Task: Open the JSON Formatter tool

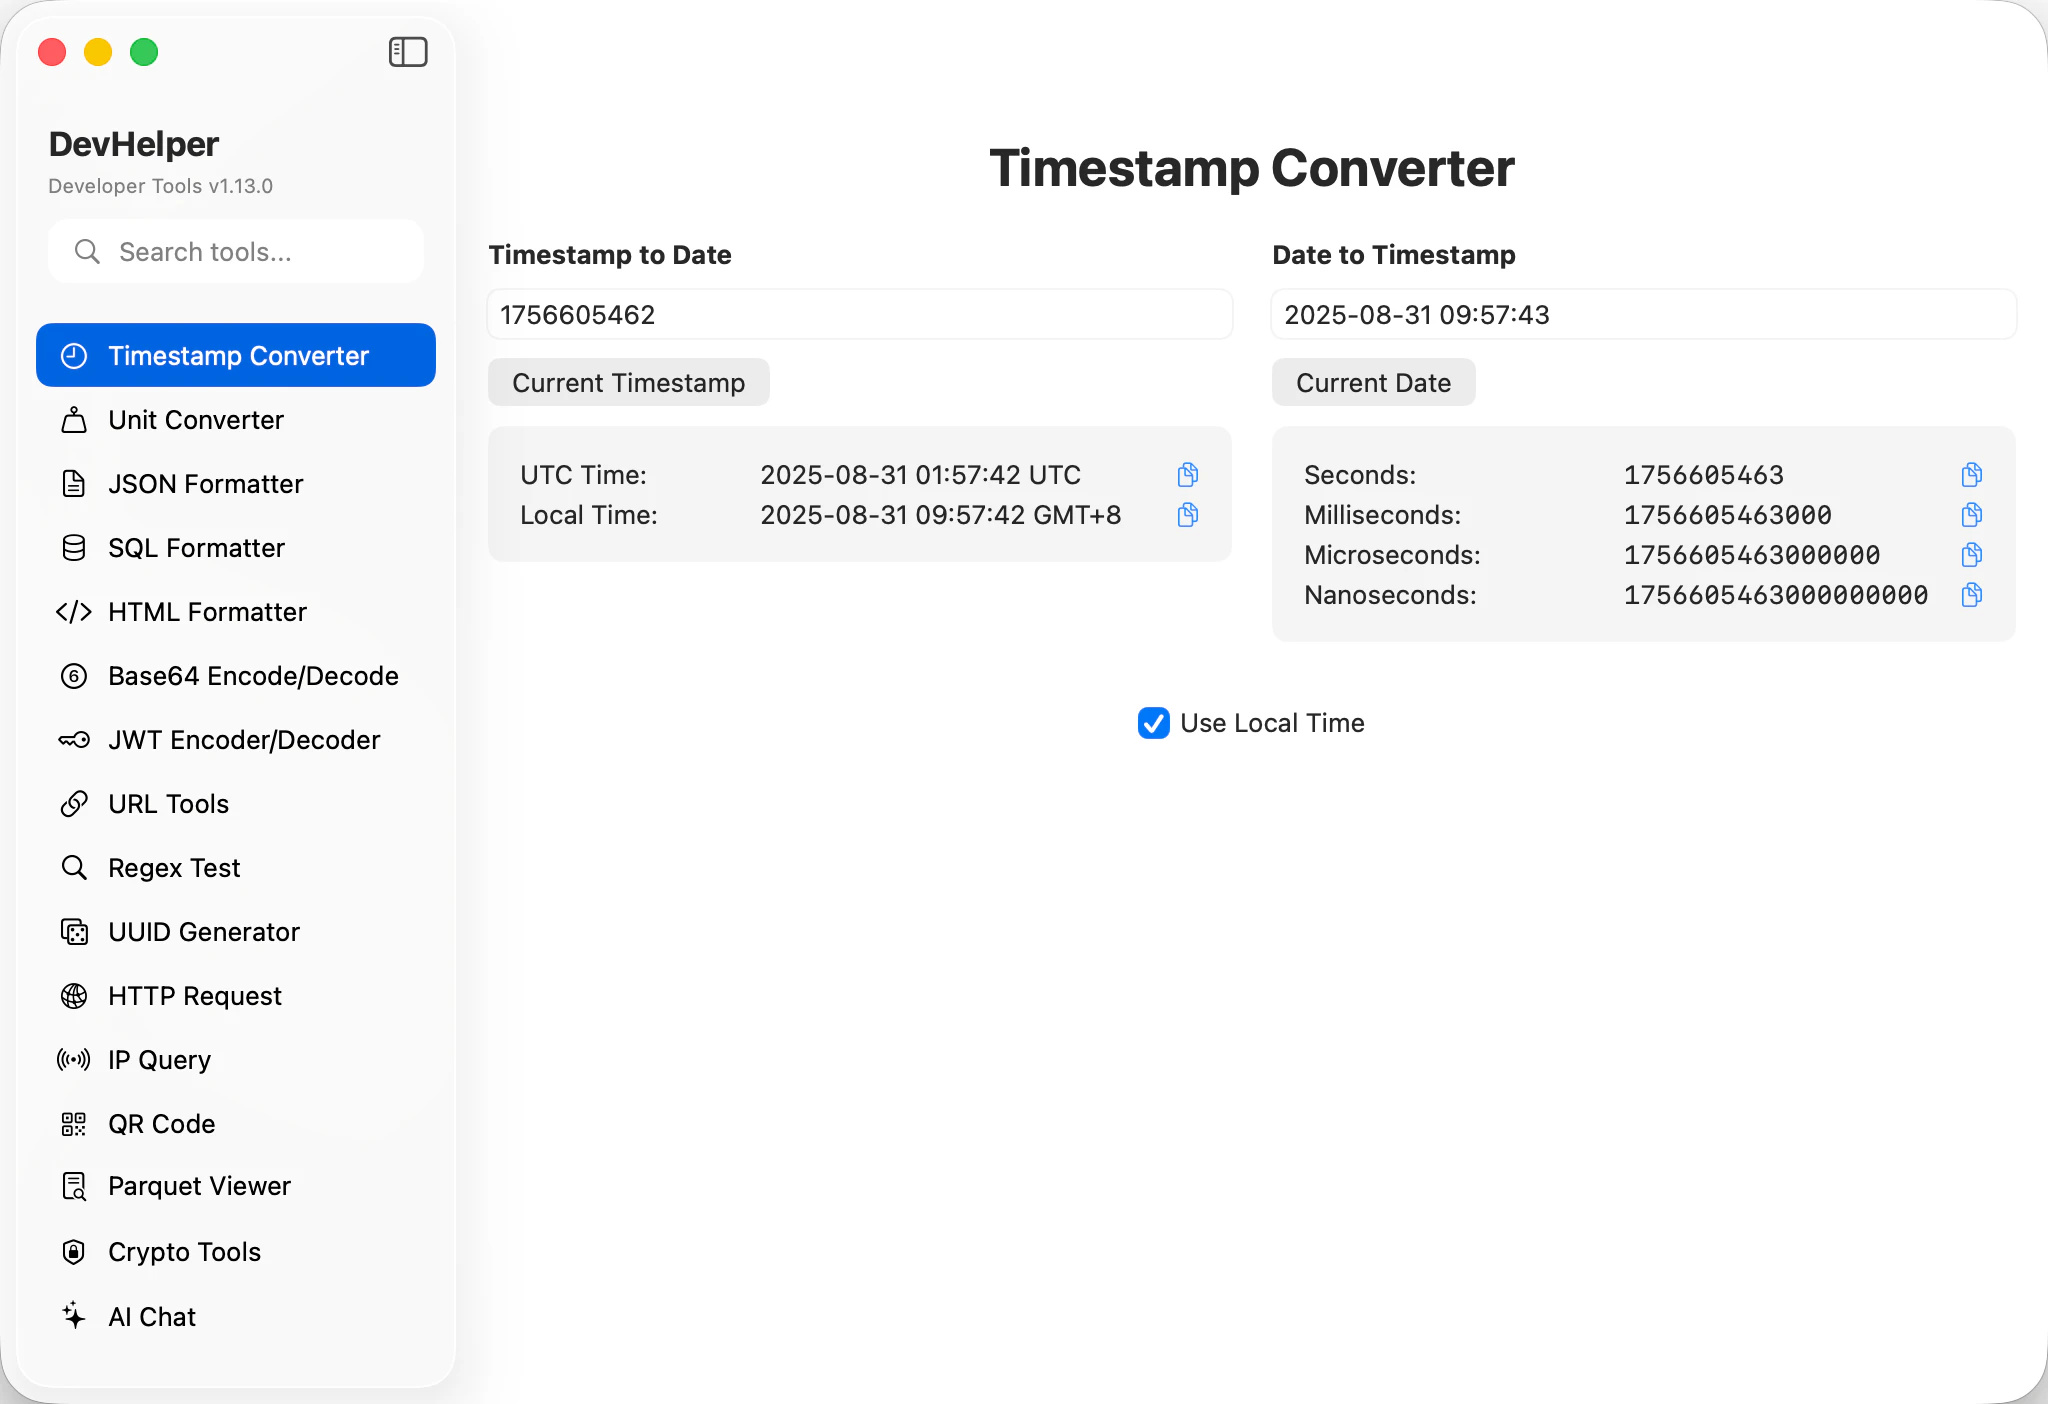Action: (x=205, y=484)
